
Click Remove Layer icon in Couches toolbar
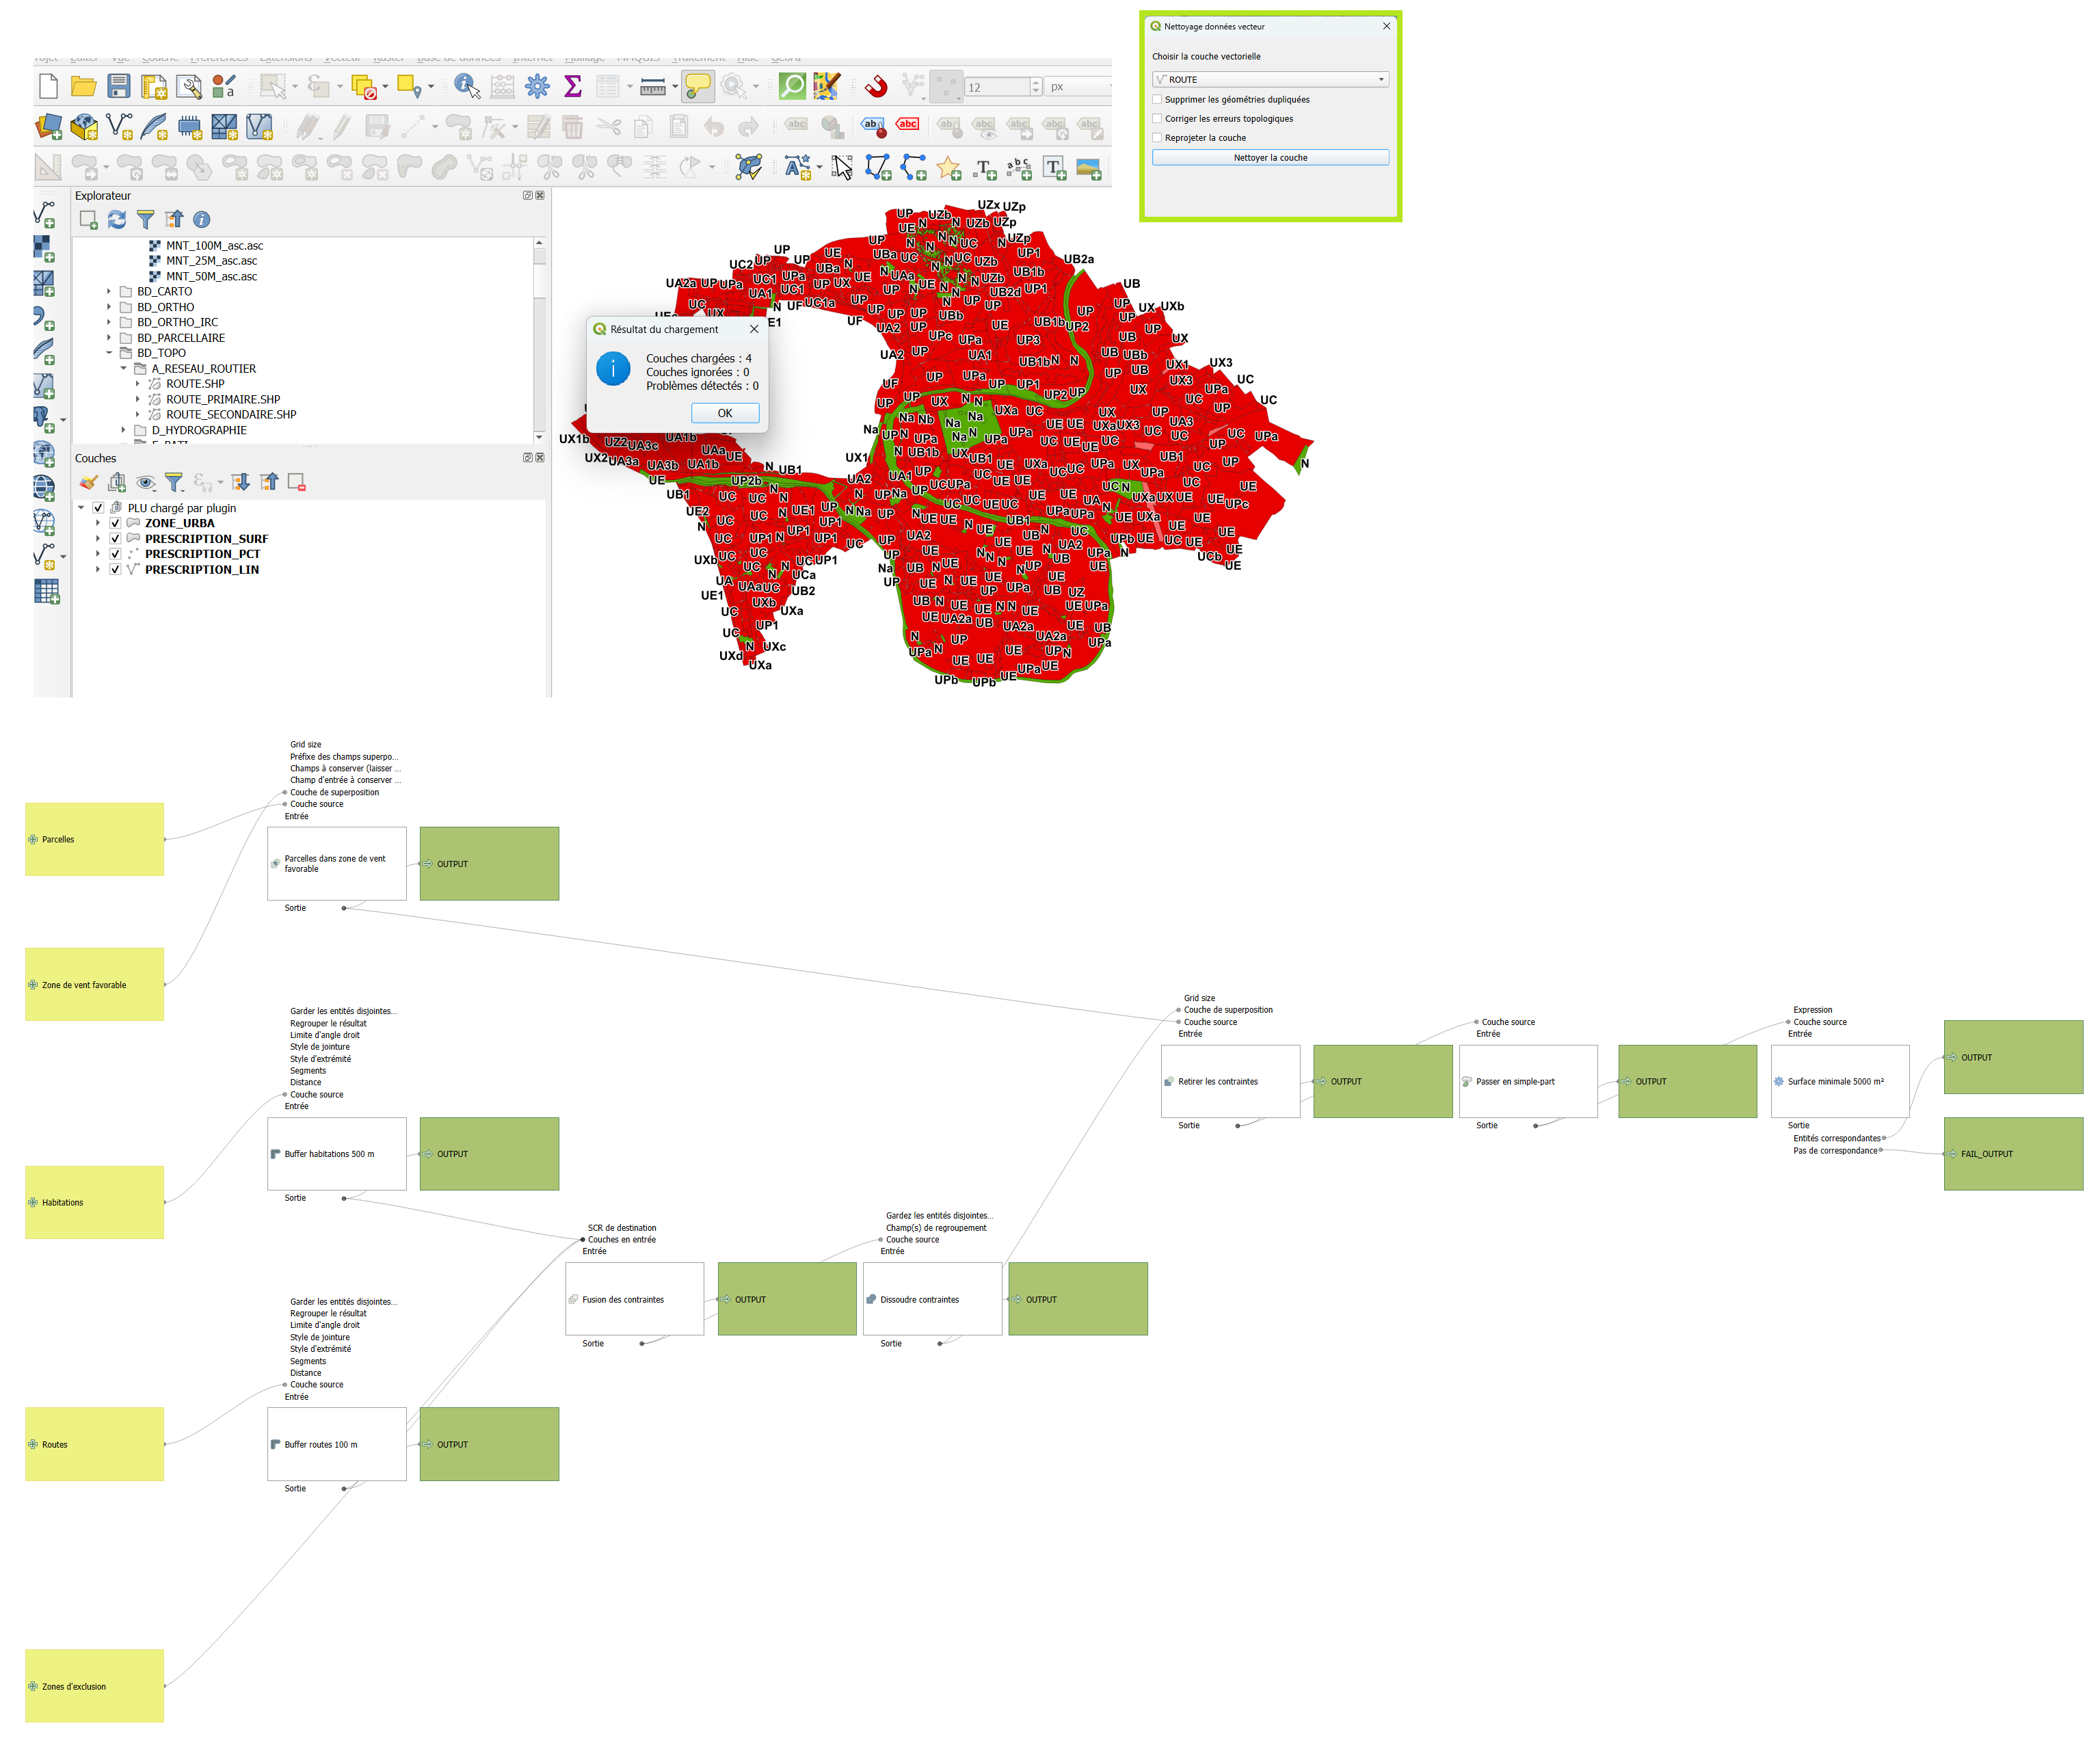[x=296, y=483]
